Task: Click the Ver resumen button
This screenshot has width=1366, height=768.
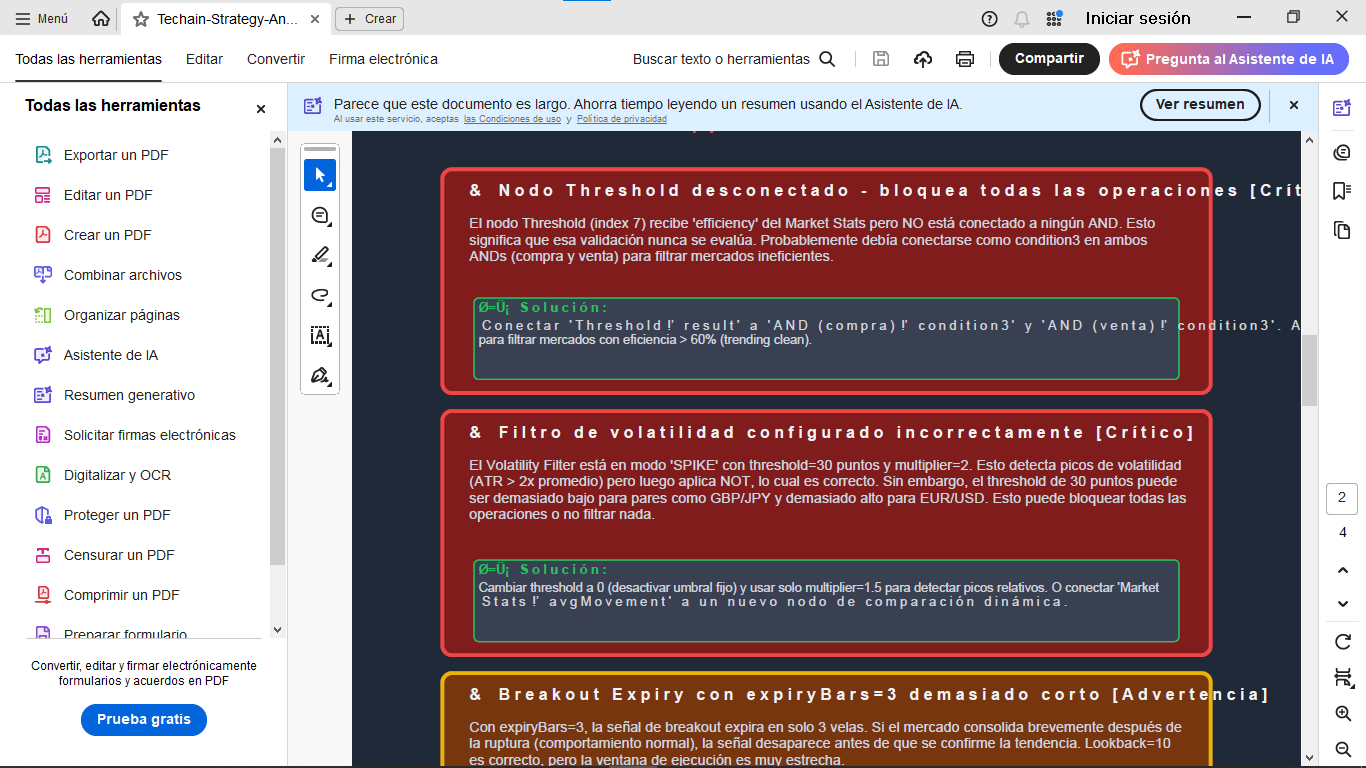Action: click(x=1200, y=104)
